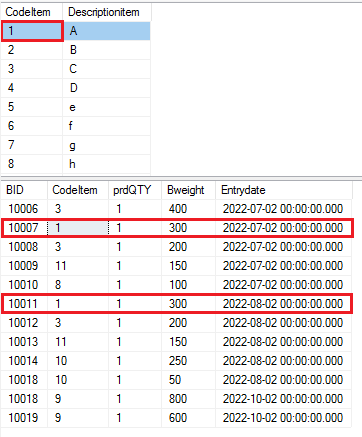Click the Descriptionitem column header
Screen dimensions: 362x437
[107, 12]
